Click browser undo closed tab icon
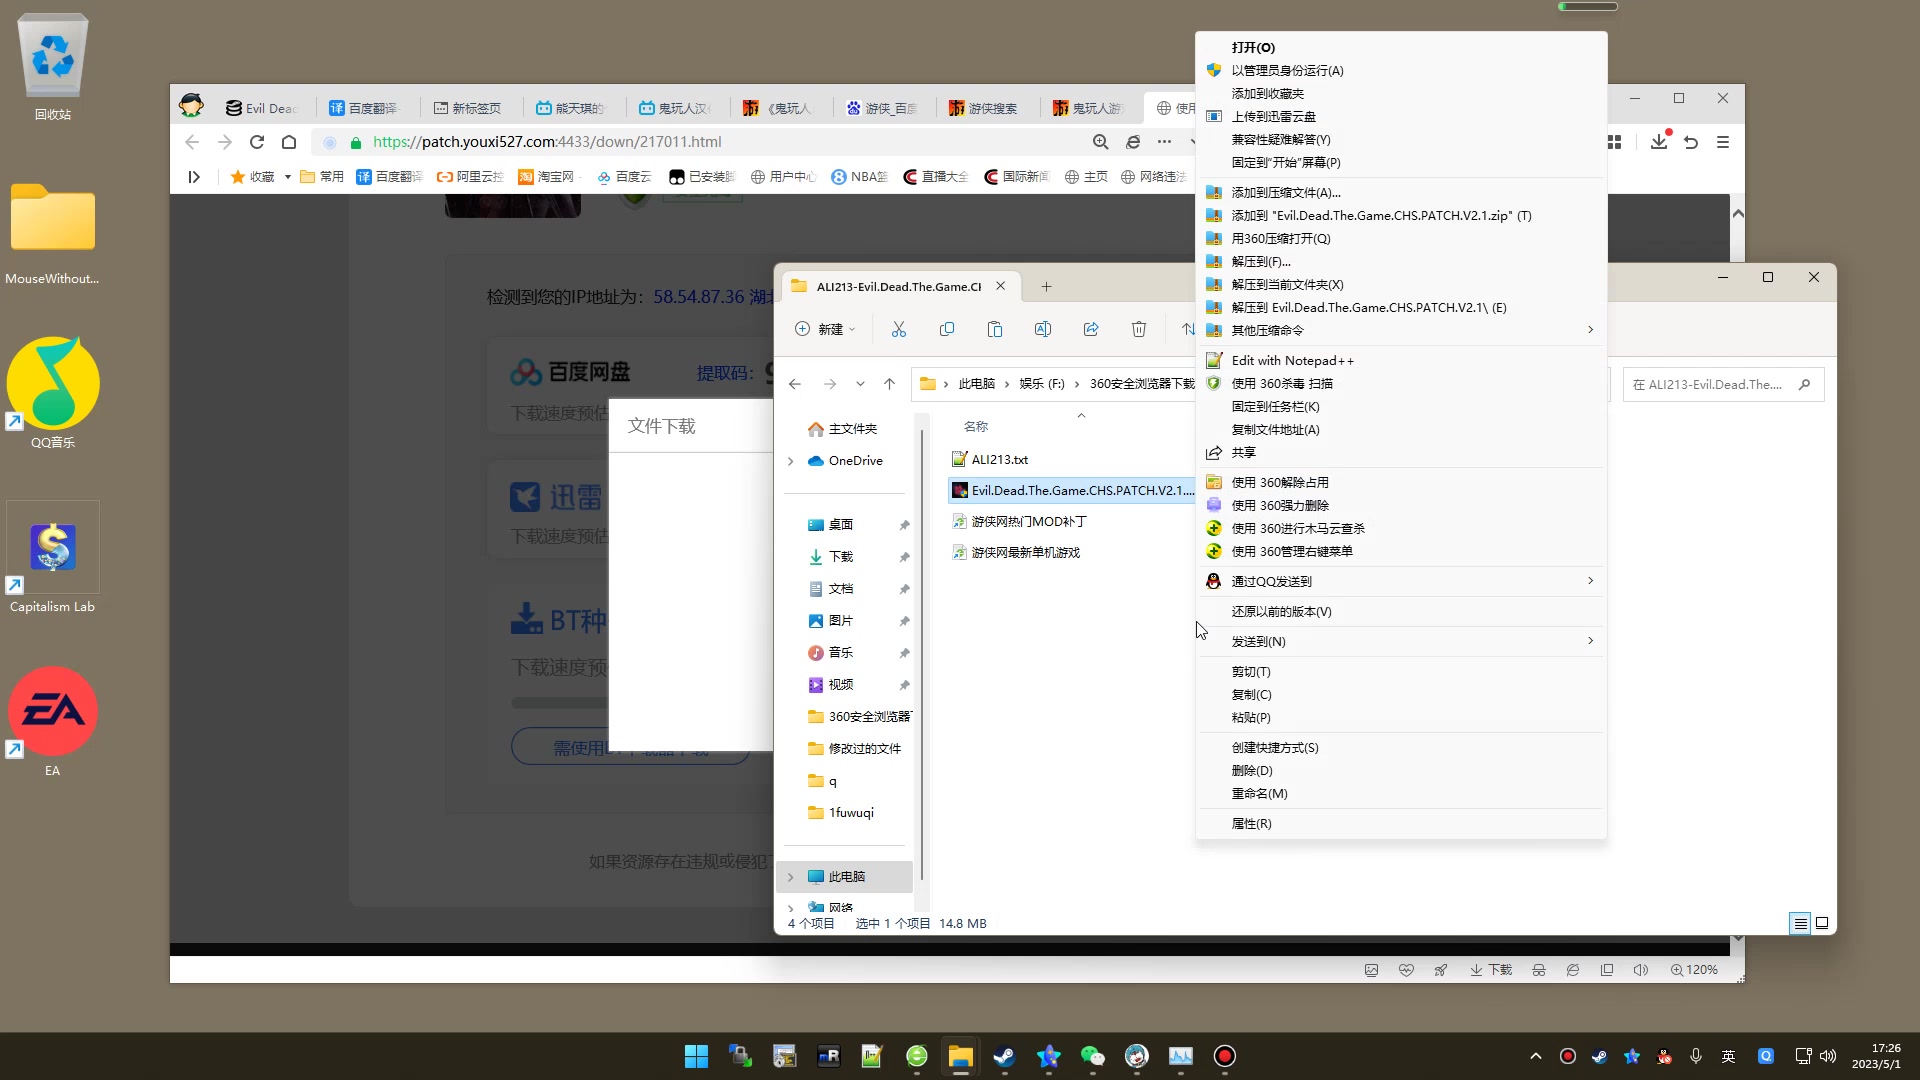This screenshot has width=1920, height=1080. [1691, 142]
